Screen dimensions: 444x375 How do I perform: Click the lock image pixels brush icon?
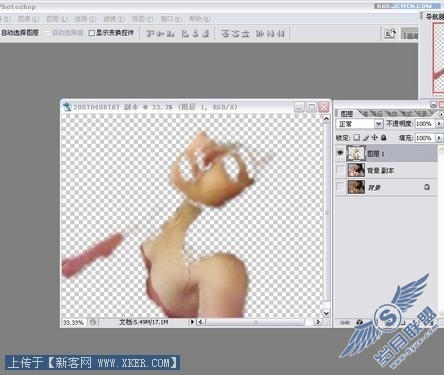[366, 137]
